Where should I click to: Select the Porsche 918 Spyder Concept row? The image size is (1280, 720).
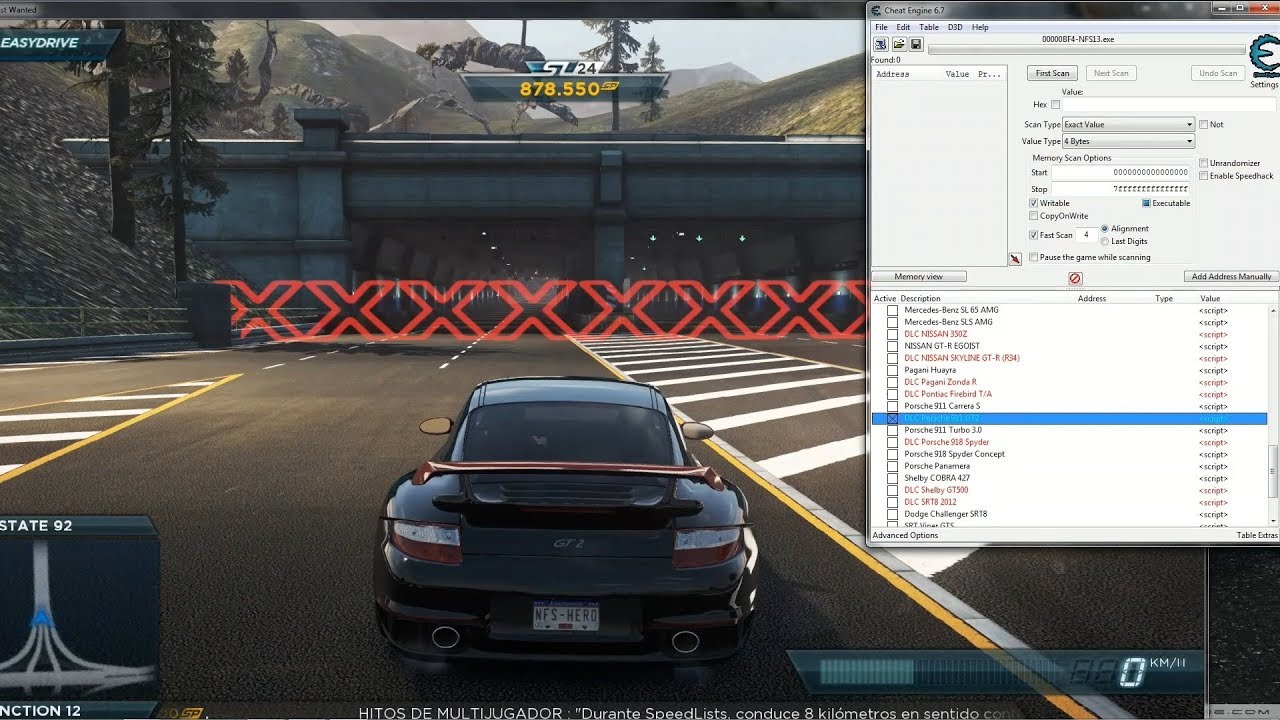(1069, 454)
